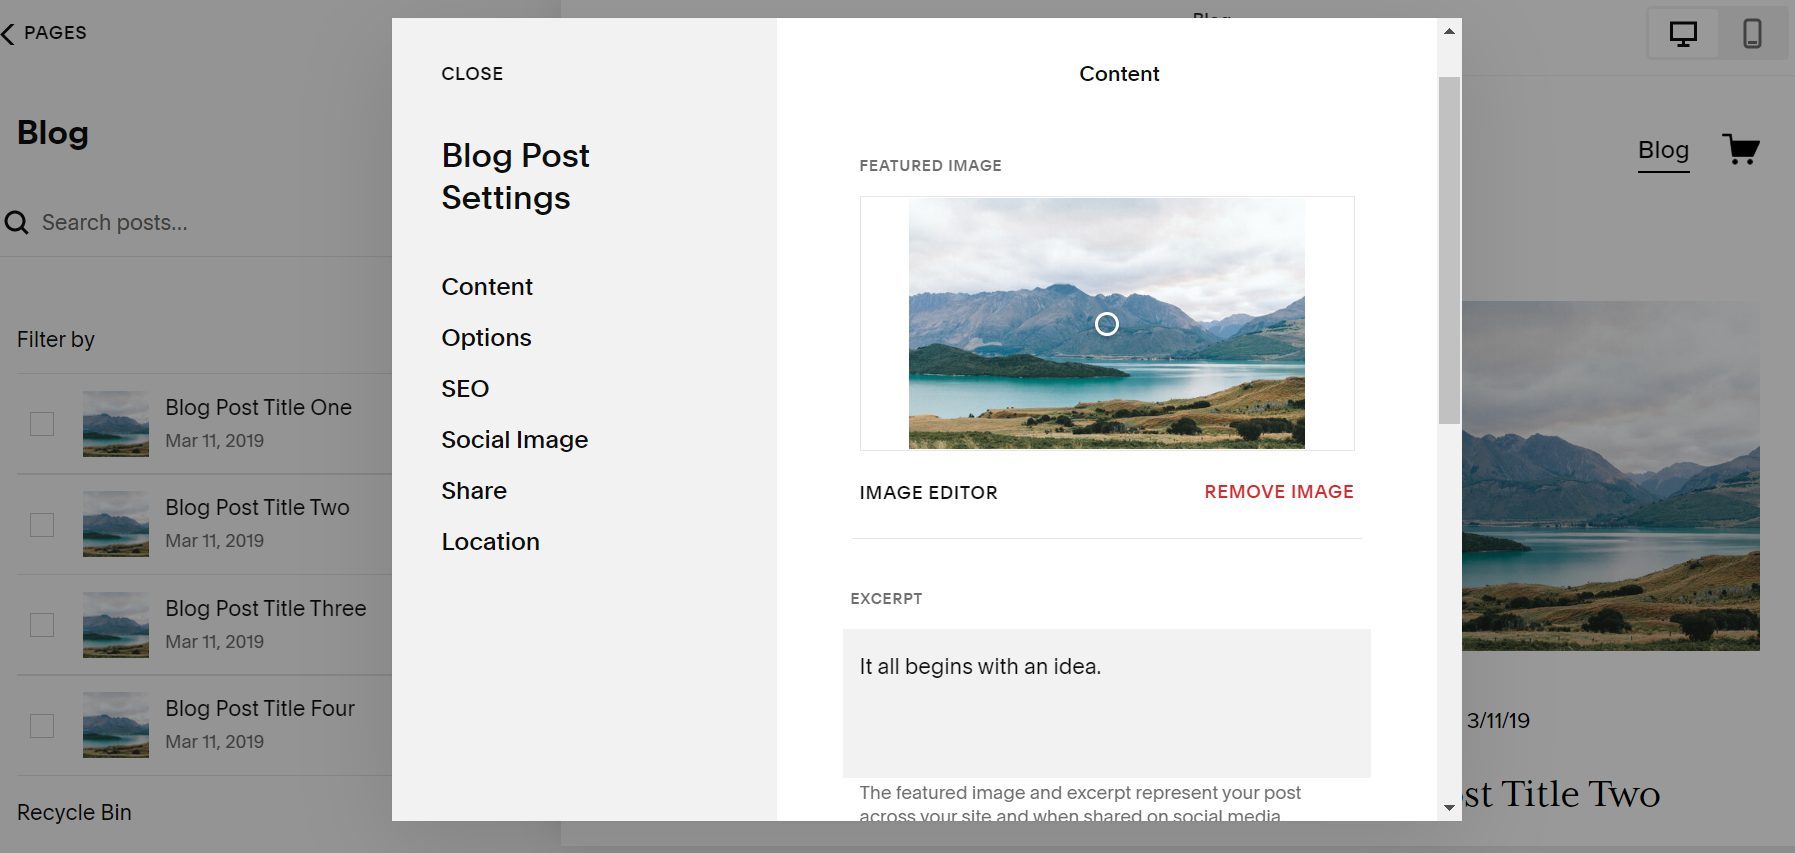Open post 'Blog Post Title Two'
This screenshot has height=853, width=1795.
pyautogui.click(x=257, y=507)
